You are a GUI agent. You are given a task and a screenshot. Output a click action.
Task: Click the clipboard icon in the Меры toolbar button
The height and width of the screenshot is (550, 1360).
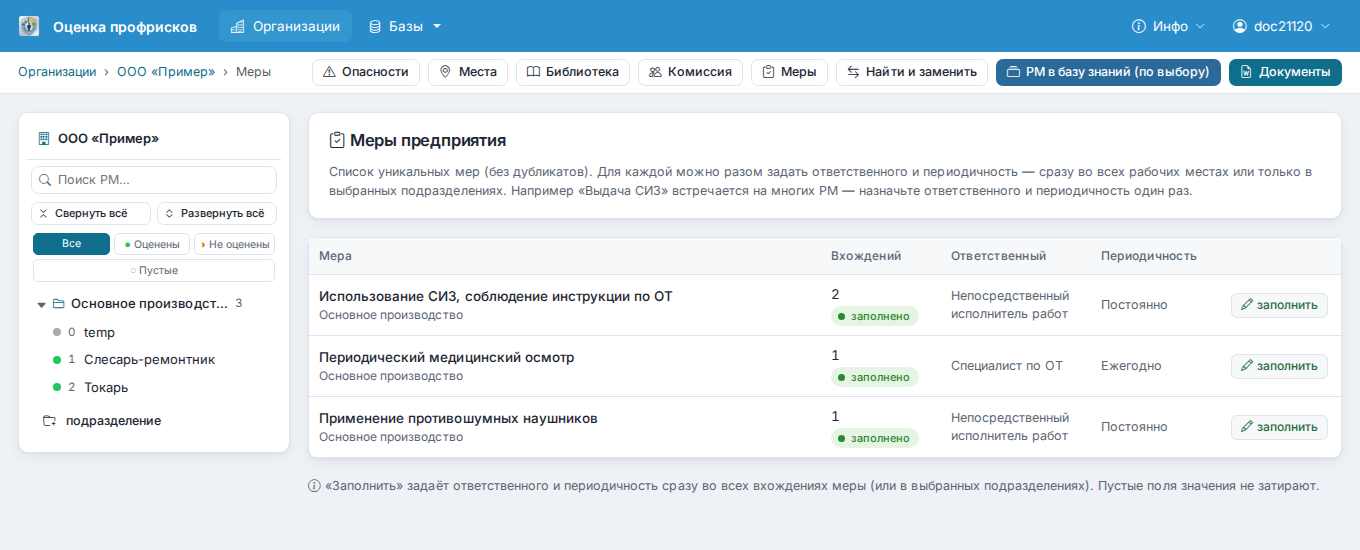tap(768, 72)
